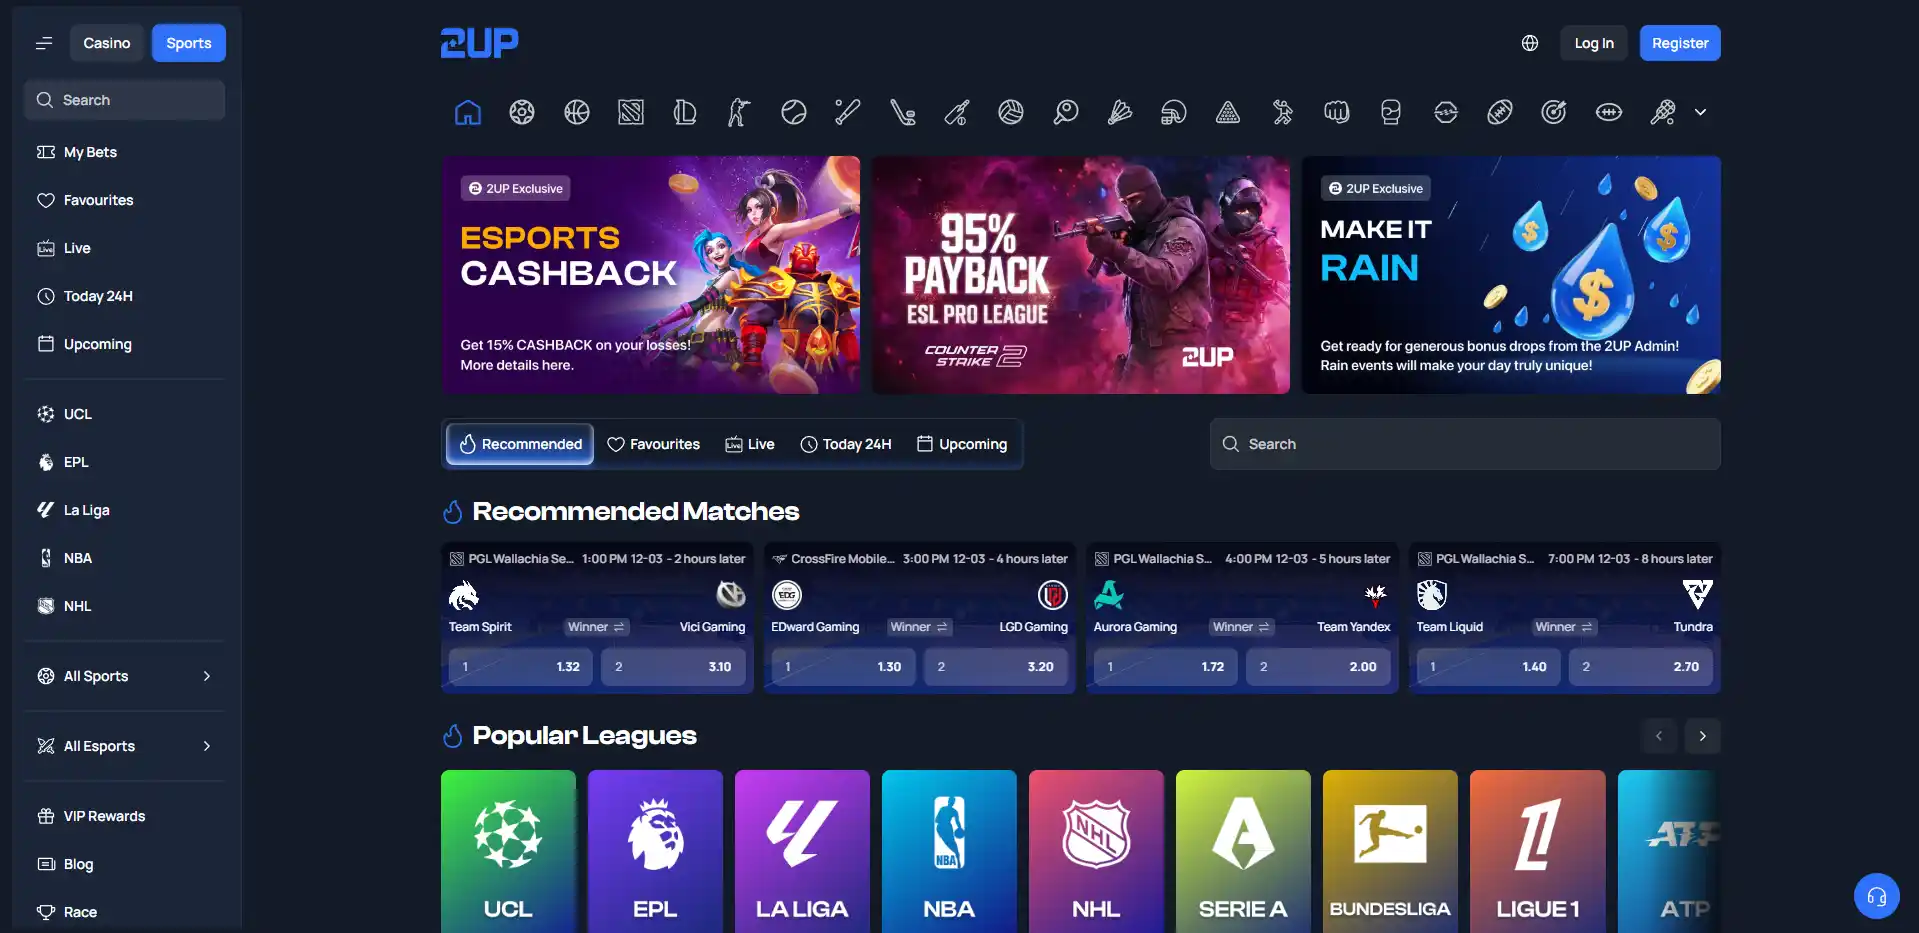Viewport: 1919px width, 933px height.
Task: Click the Register button
Action: point(1680,43)
